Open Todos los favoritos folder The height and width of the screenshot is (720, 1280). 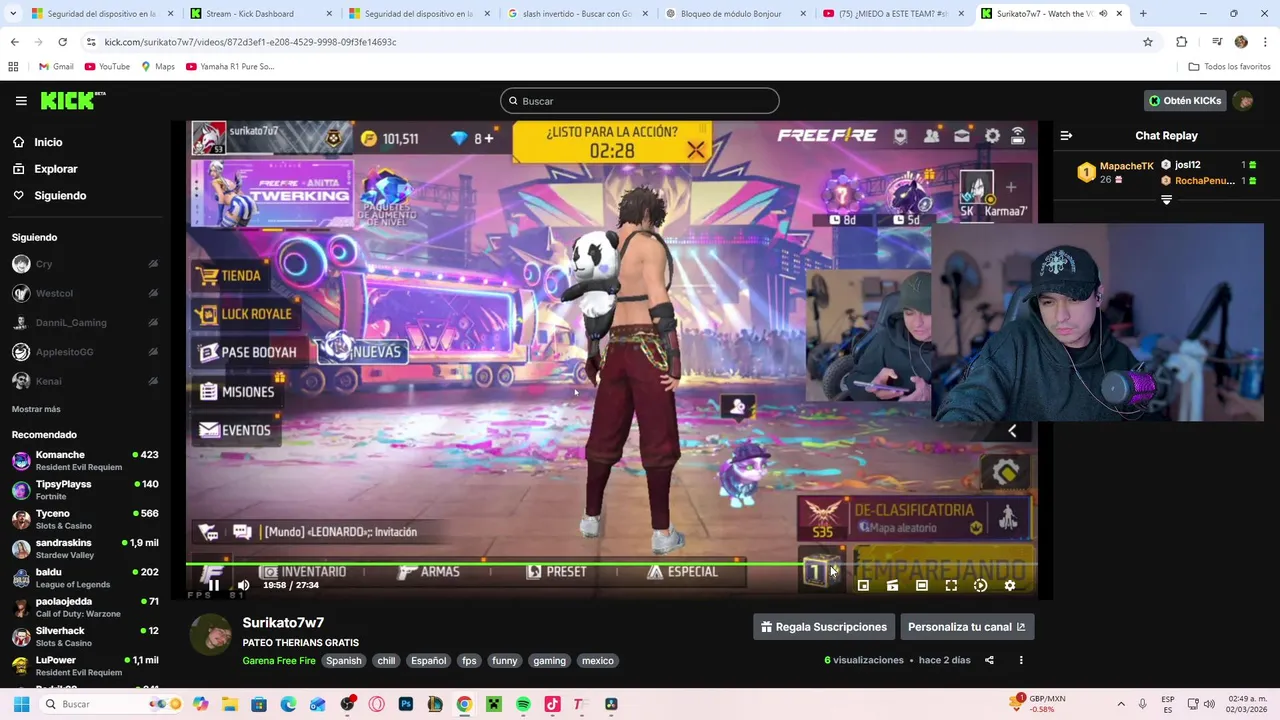tap(1229, 67)
